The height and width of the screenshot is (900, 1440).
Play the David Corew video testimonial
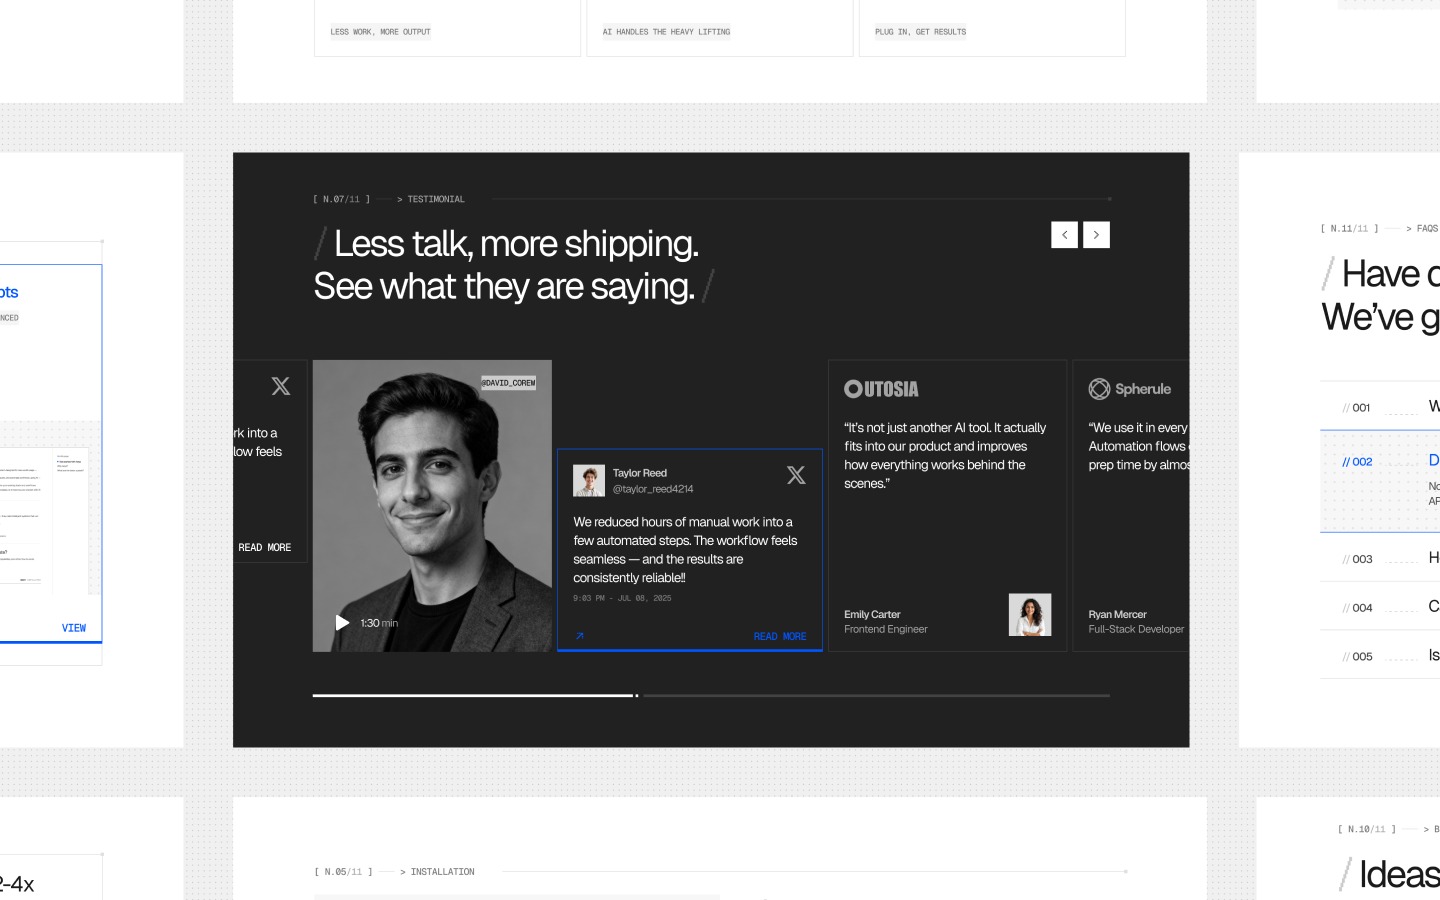coord(342,623)
